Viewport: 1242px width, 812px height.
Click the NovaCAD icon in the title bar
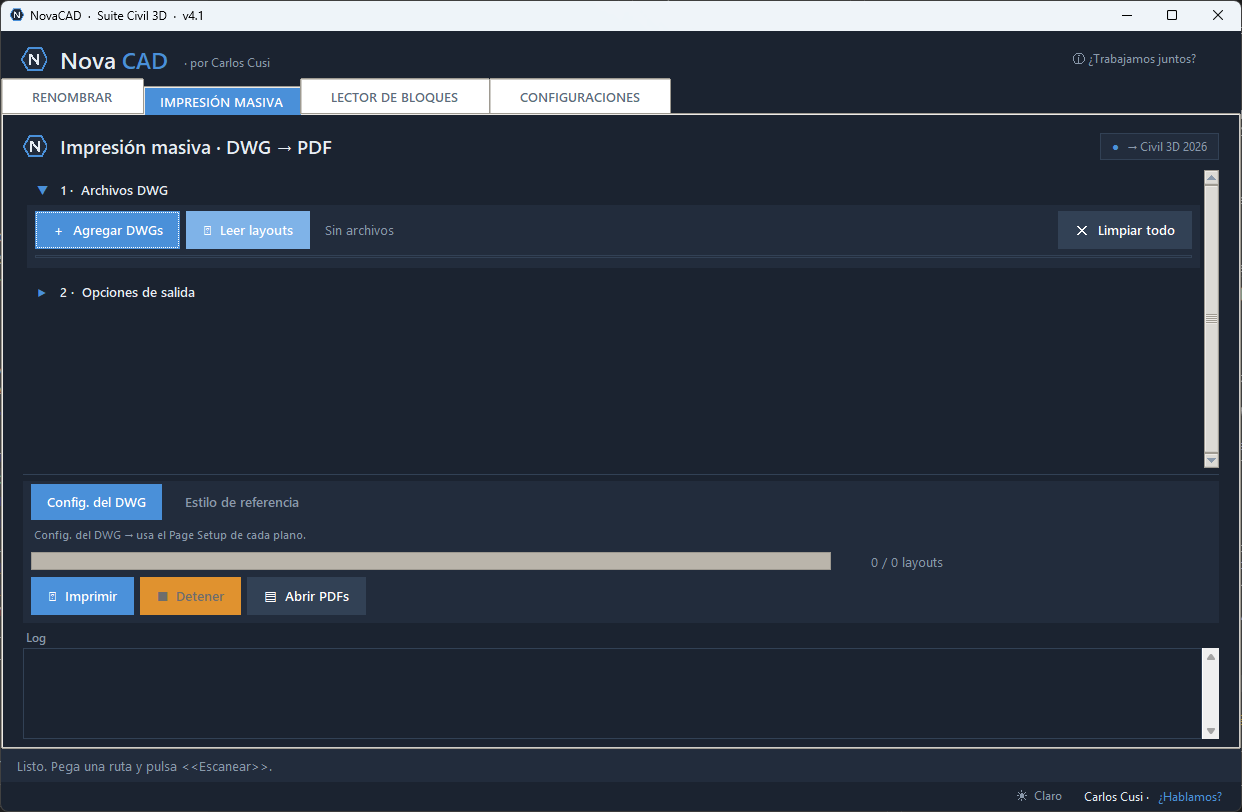(x=17, y=15)
